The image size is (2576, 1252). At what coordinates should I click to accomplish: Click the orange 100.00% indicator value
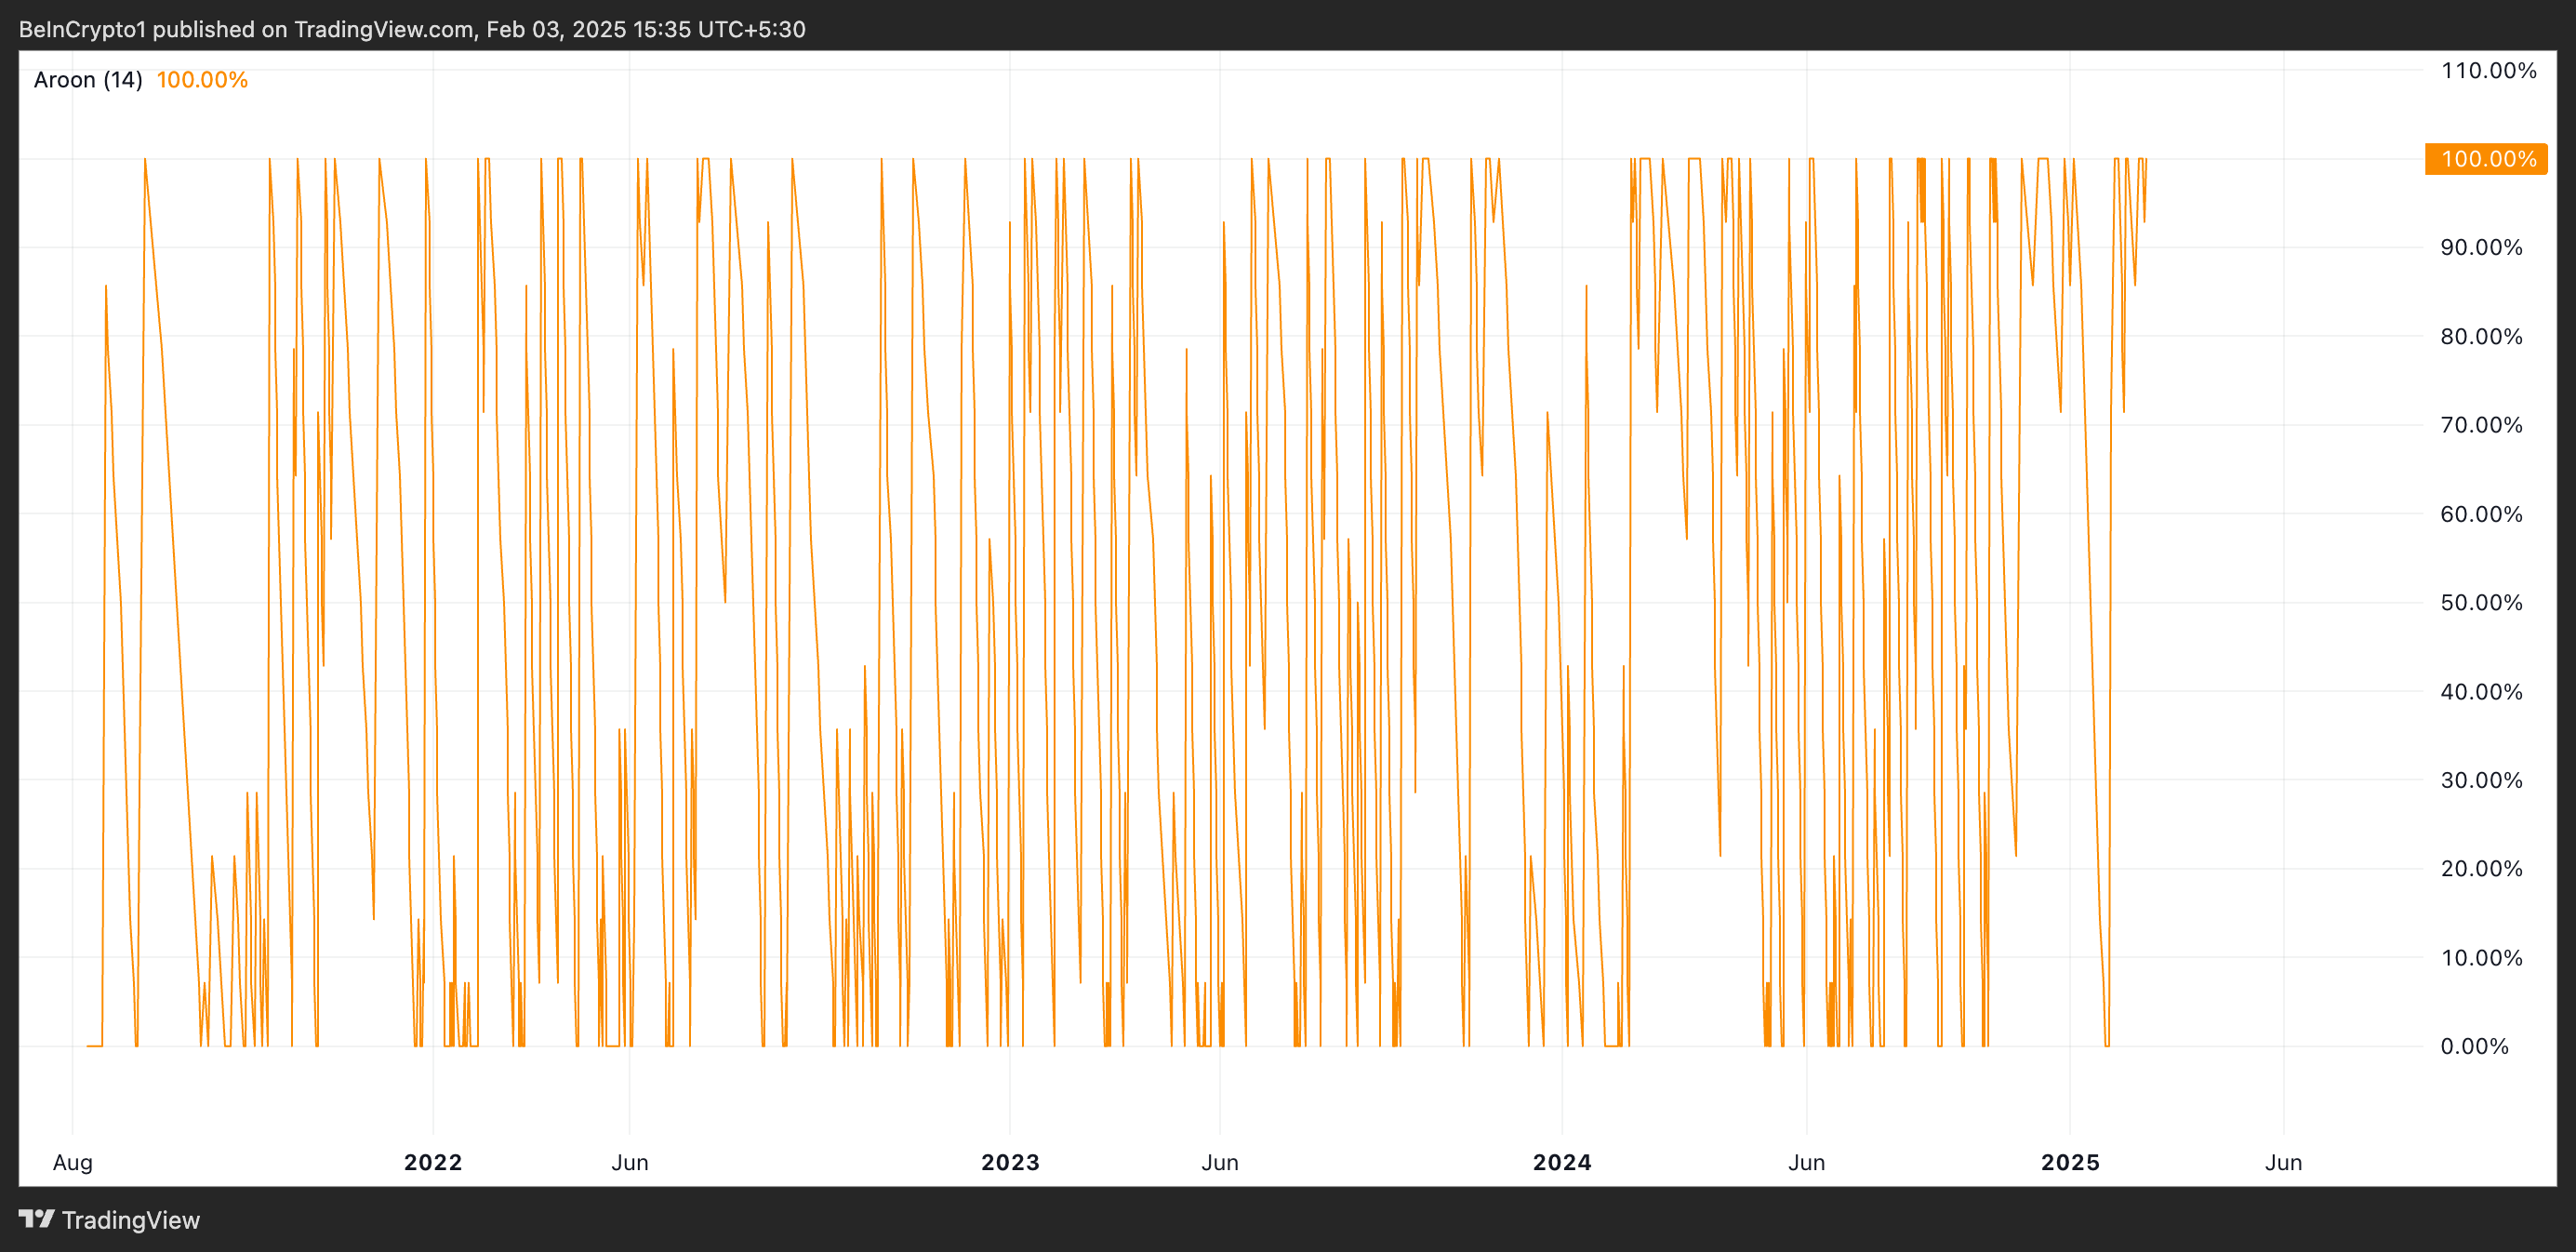pyautogui.click(x=202, y=80)
